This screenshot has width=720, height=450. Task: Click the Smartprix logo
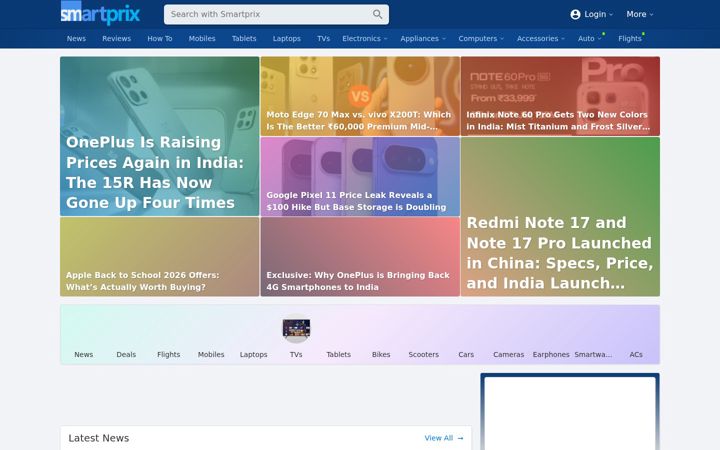[100, 13]
